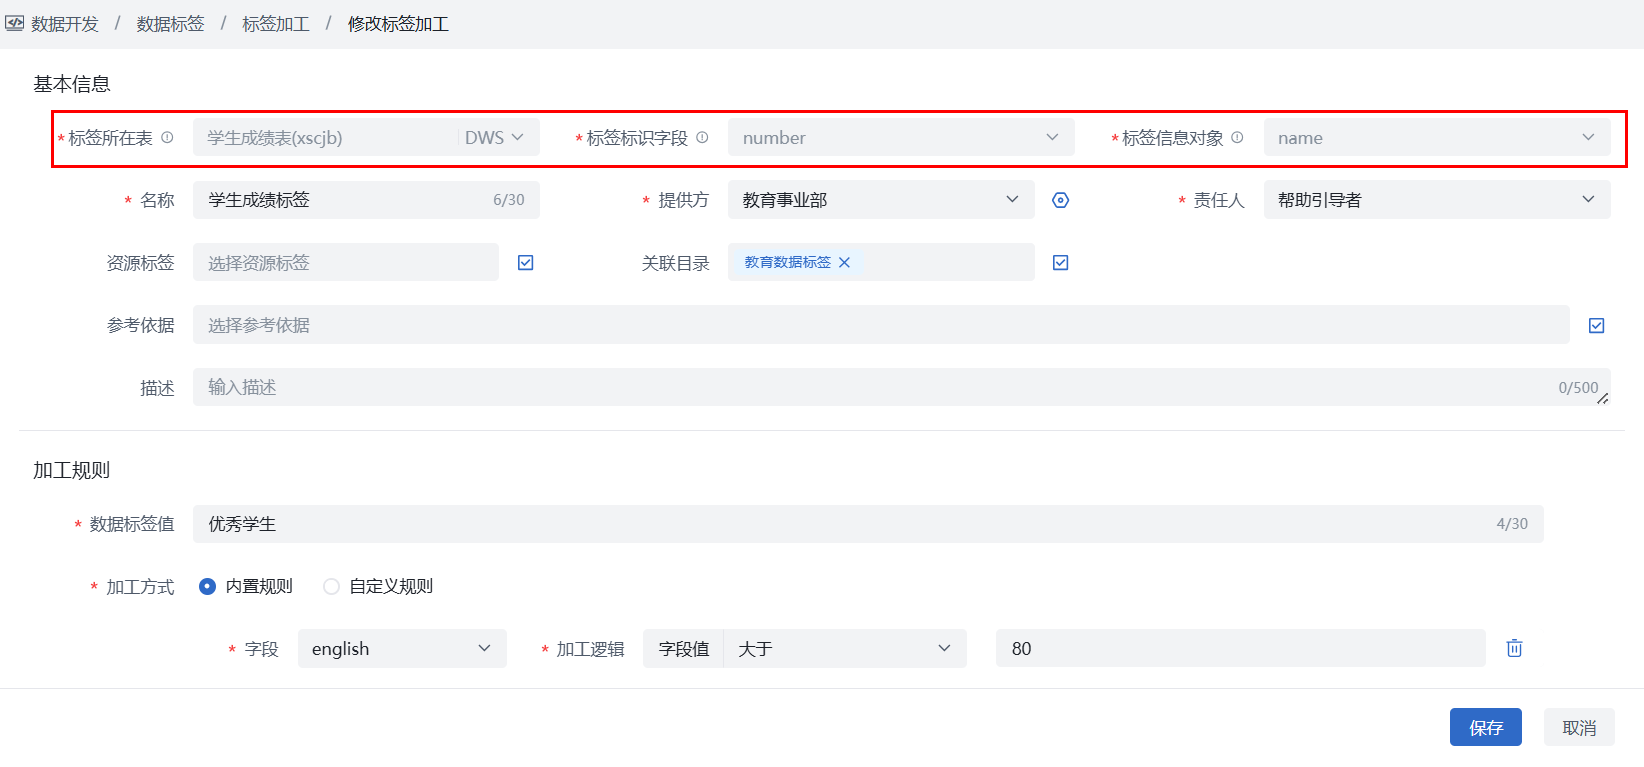This screenshot has height=767, width=1644.
Task: Remove the 教育数据标签 tag
Action: pyautogui.click(x=844, y=263)
